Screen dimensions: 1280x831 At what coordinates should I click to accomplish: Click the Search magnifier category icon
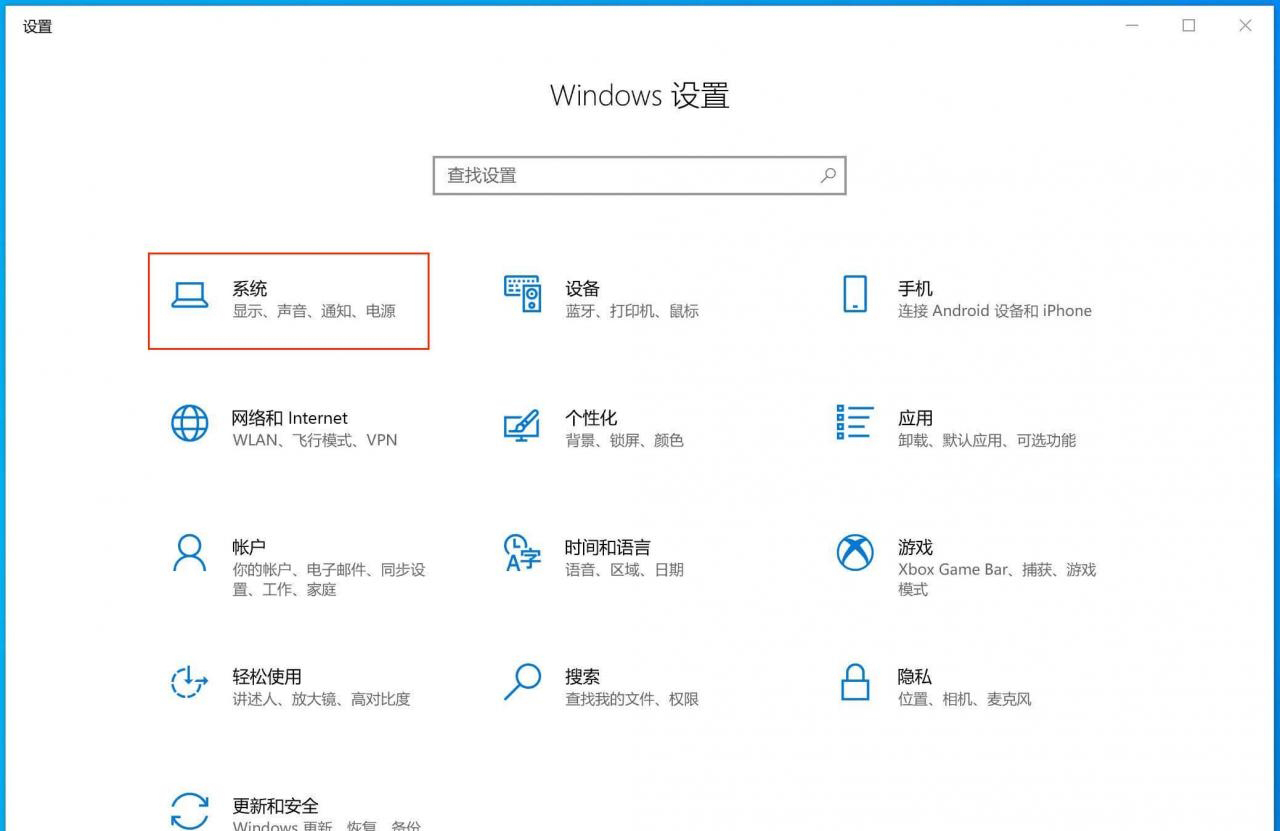[522, 682]
